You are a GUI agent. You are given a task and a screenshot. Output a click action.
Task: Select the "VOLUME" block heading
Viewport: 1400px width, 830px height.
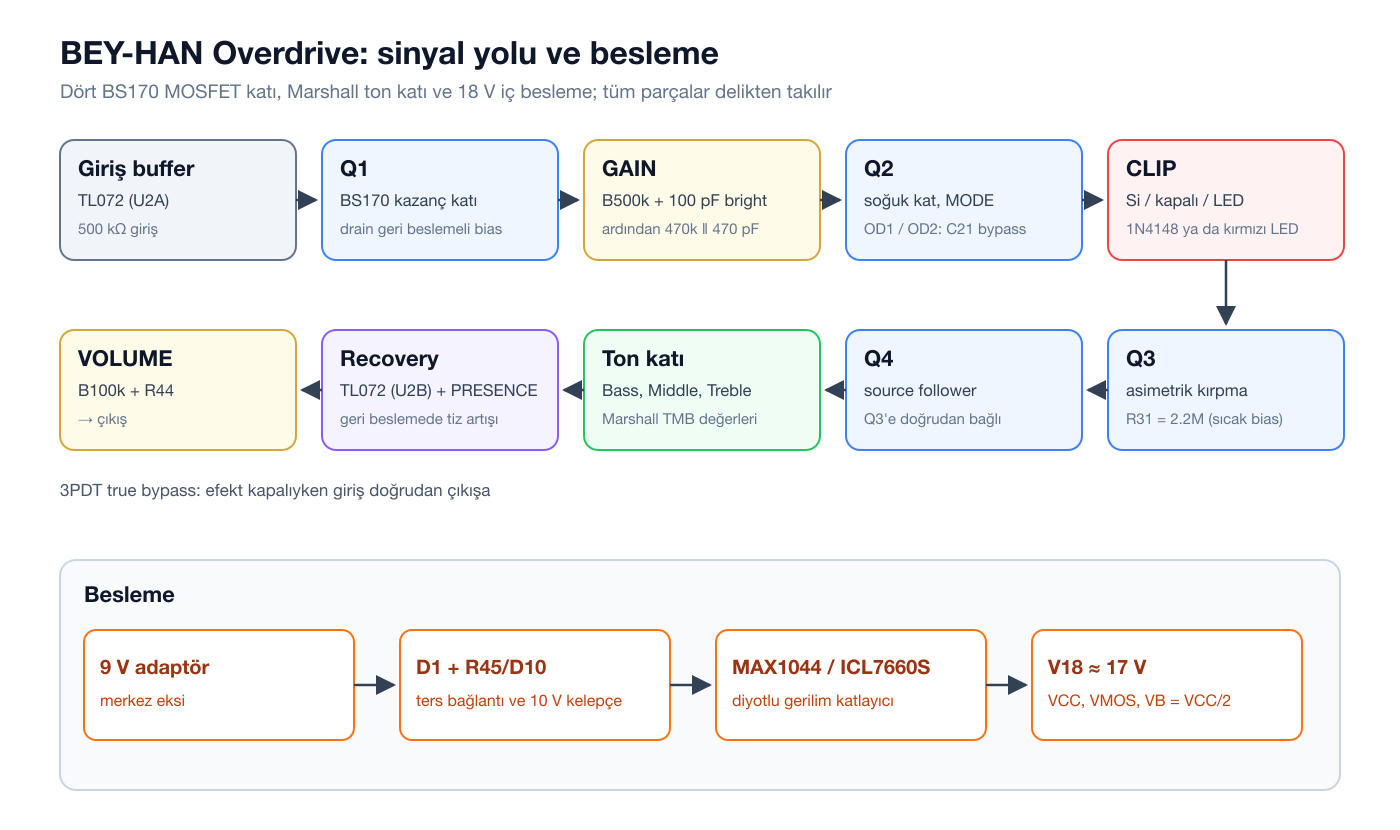click(x=125, y=358)
